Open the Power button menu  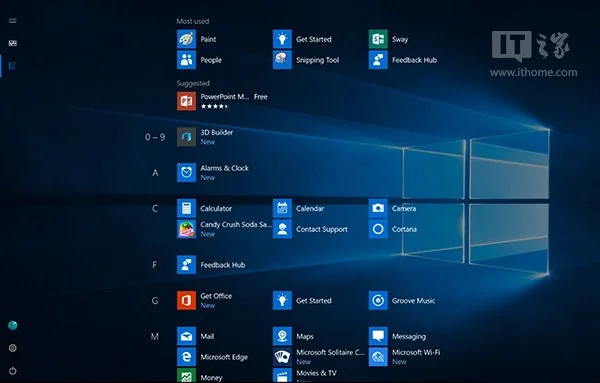pos(13,371)
